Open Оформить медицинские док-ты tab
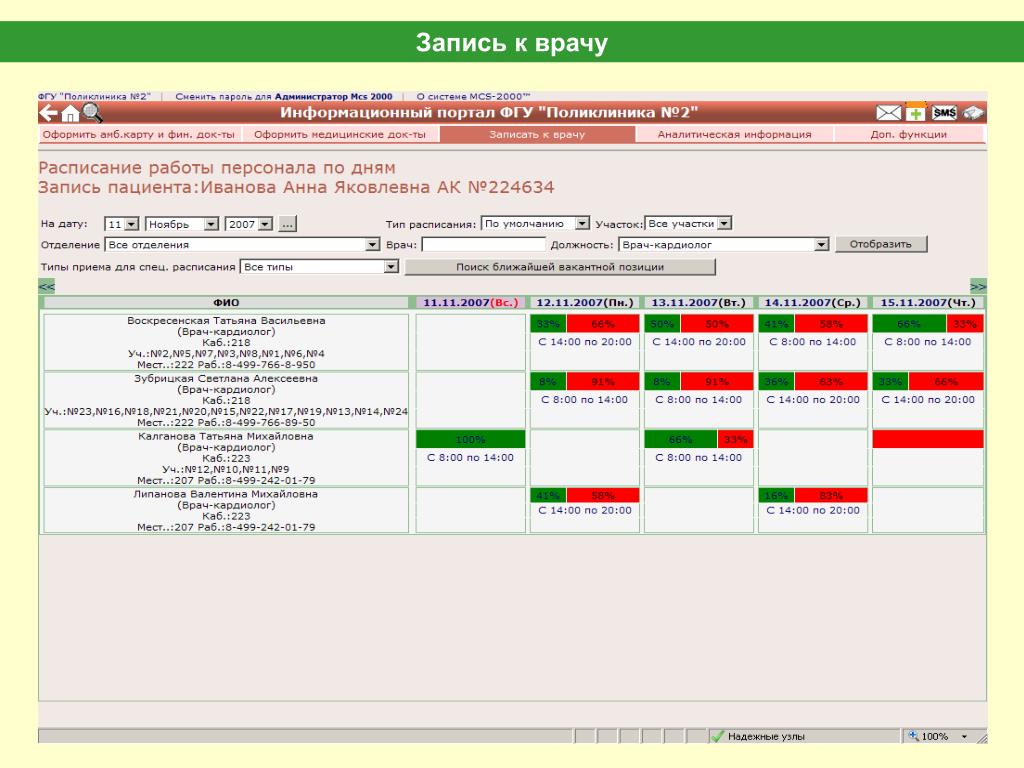 [340, 135]
